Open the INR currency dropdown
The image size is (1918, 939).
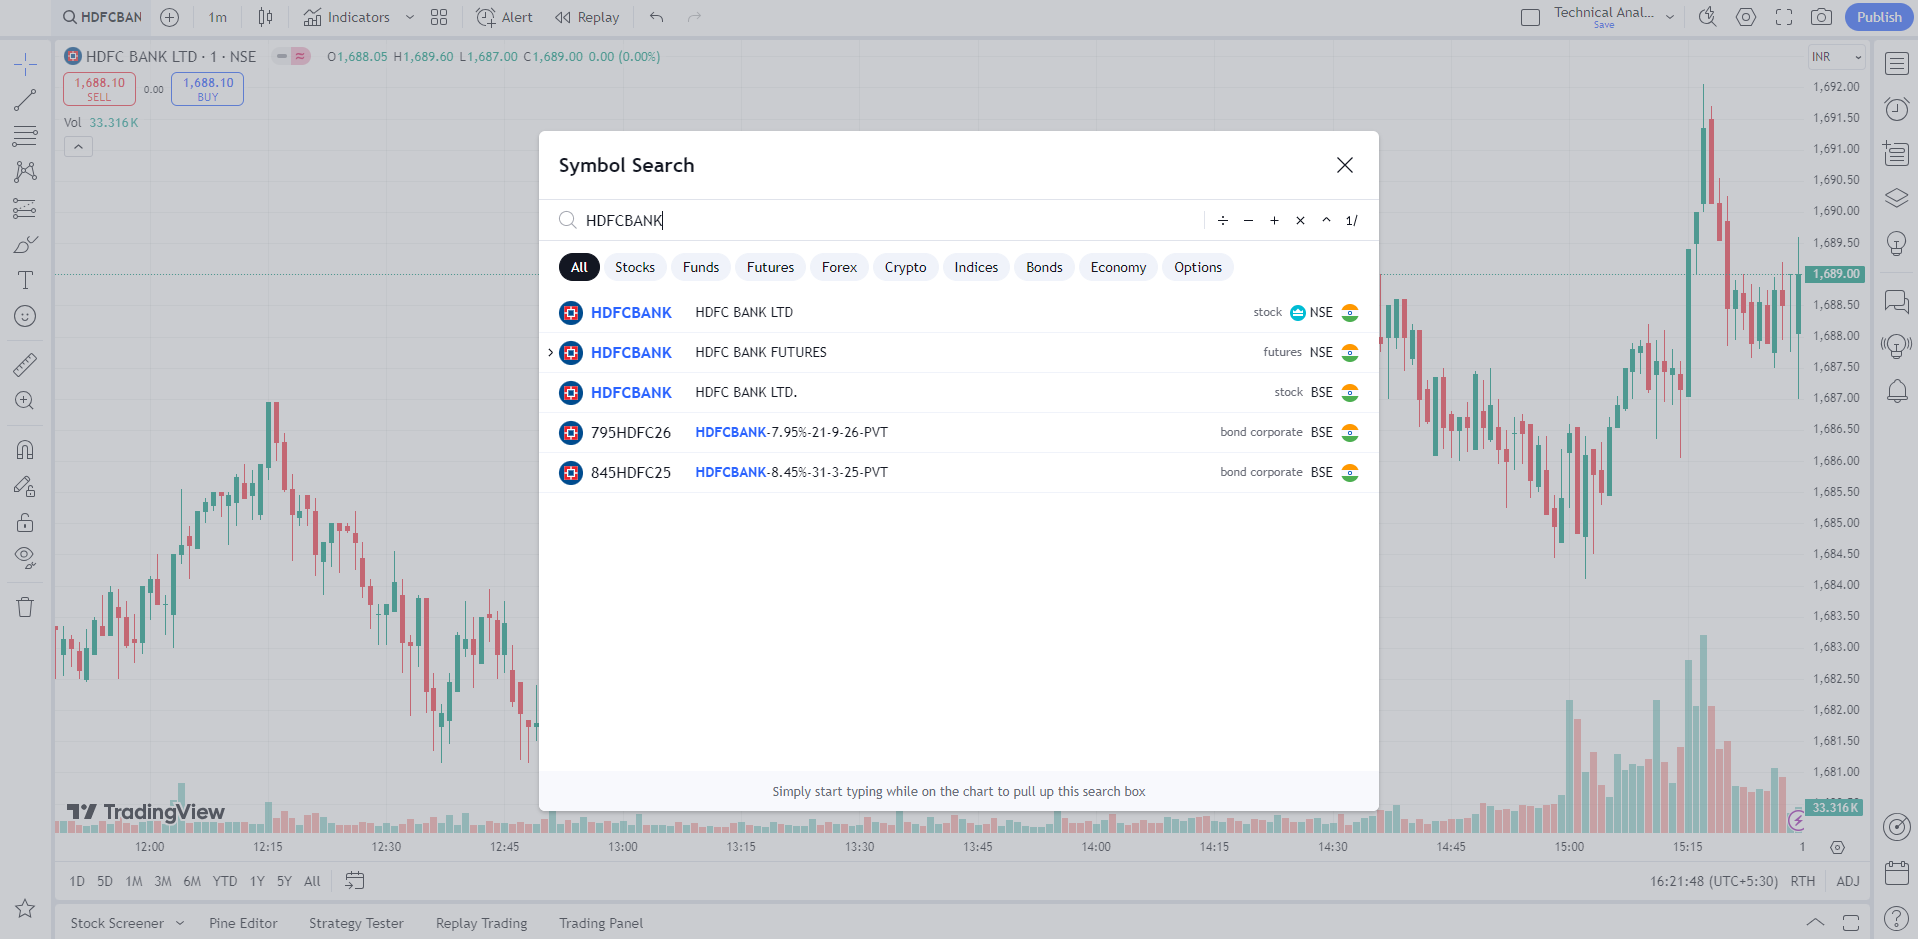pyautogui.click(x=1837, y=57)
